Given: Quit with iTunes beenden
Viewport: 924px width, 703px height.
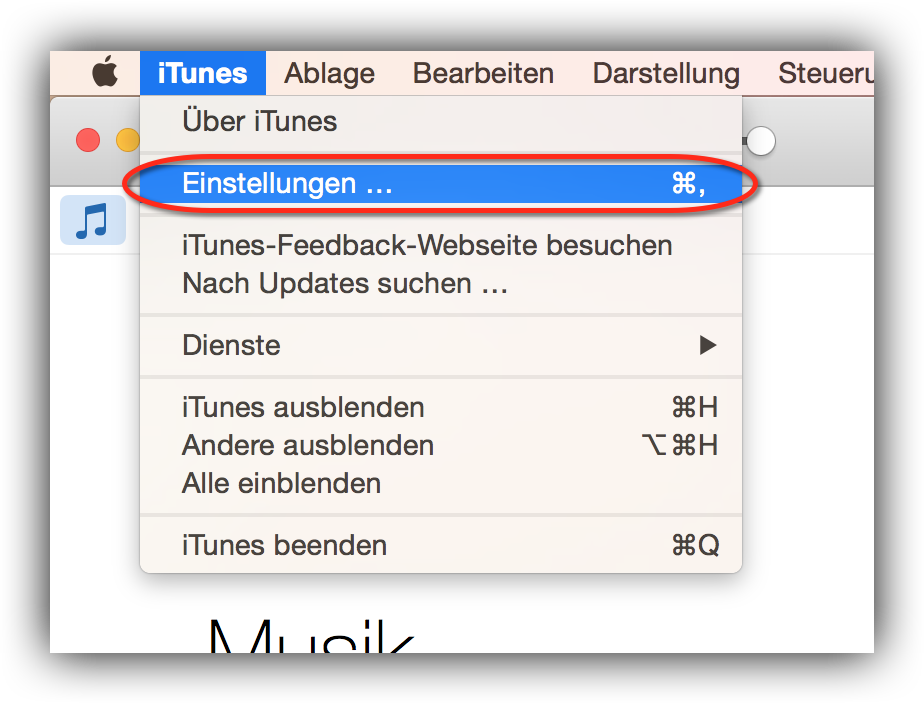Looking at the screenshot, I should pos(441,545).
